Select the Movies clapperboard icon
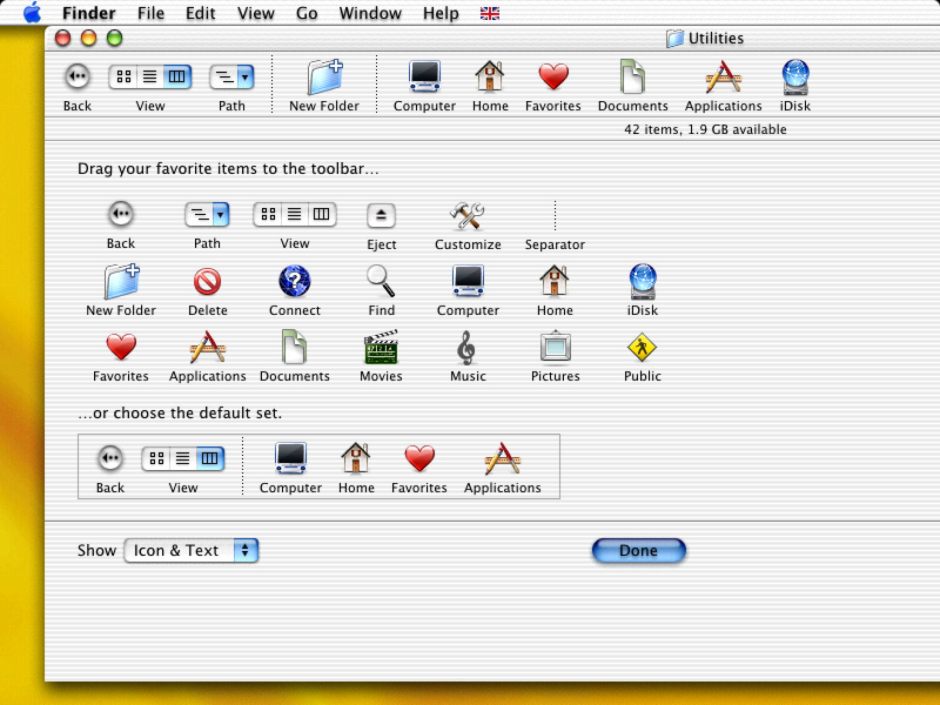Viewport: 940px width, 705px height. point(381,347)
